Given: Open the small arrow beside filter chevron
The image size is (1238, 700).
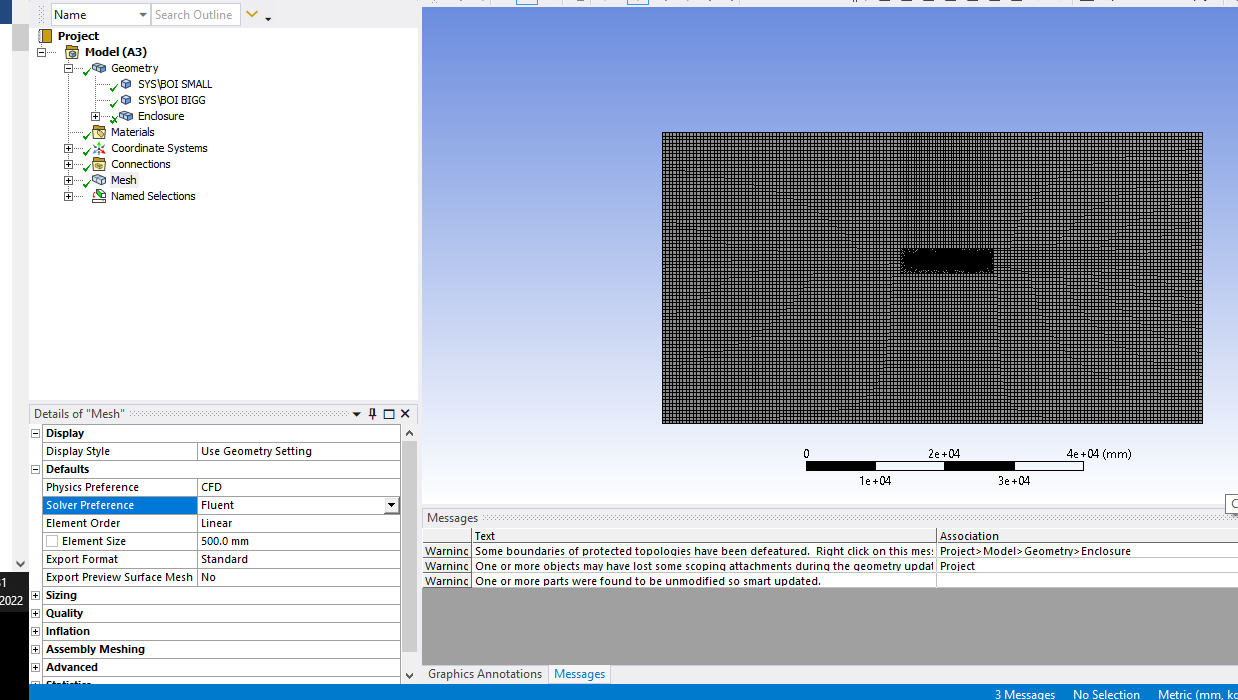Looking at the screenshot, I should pos(268,18).
